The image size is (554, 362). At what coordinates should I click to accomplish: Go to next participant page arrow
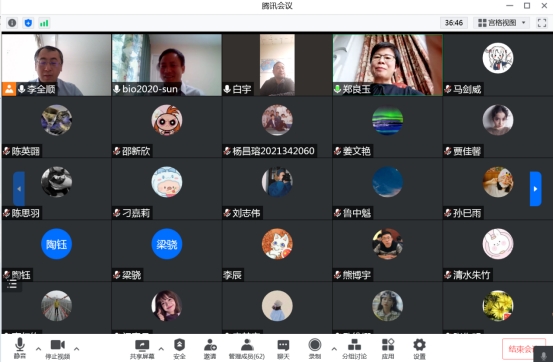point(535,189)
